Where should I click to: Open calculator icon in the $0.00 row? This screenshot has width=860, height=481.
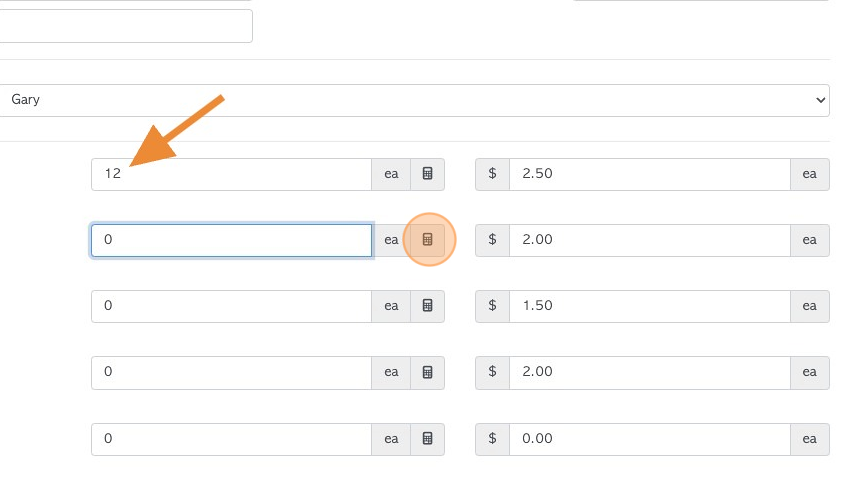coord(427,439)
